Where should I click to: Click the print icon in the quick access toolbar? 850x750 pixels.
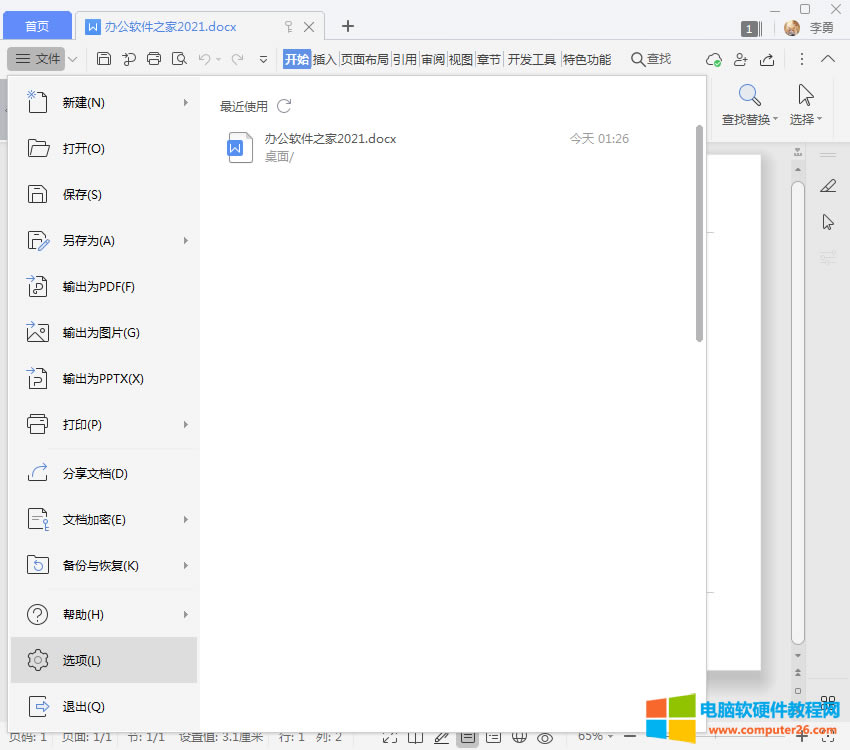click(x=154, y=59)
